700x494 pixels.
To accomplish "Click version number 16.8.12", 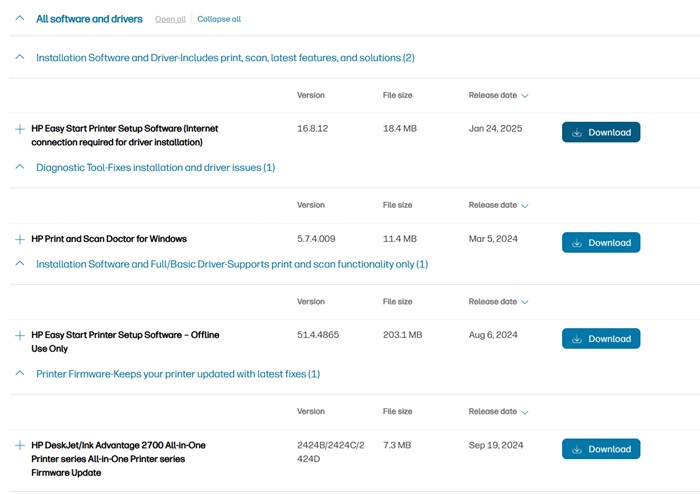I will (x=312, y=129).
